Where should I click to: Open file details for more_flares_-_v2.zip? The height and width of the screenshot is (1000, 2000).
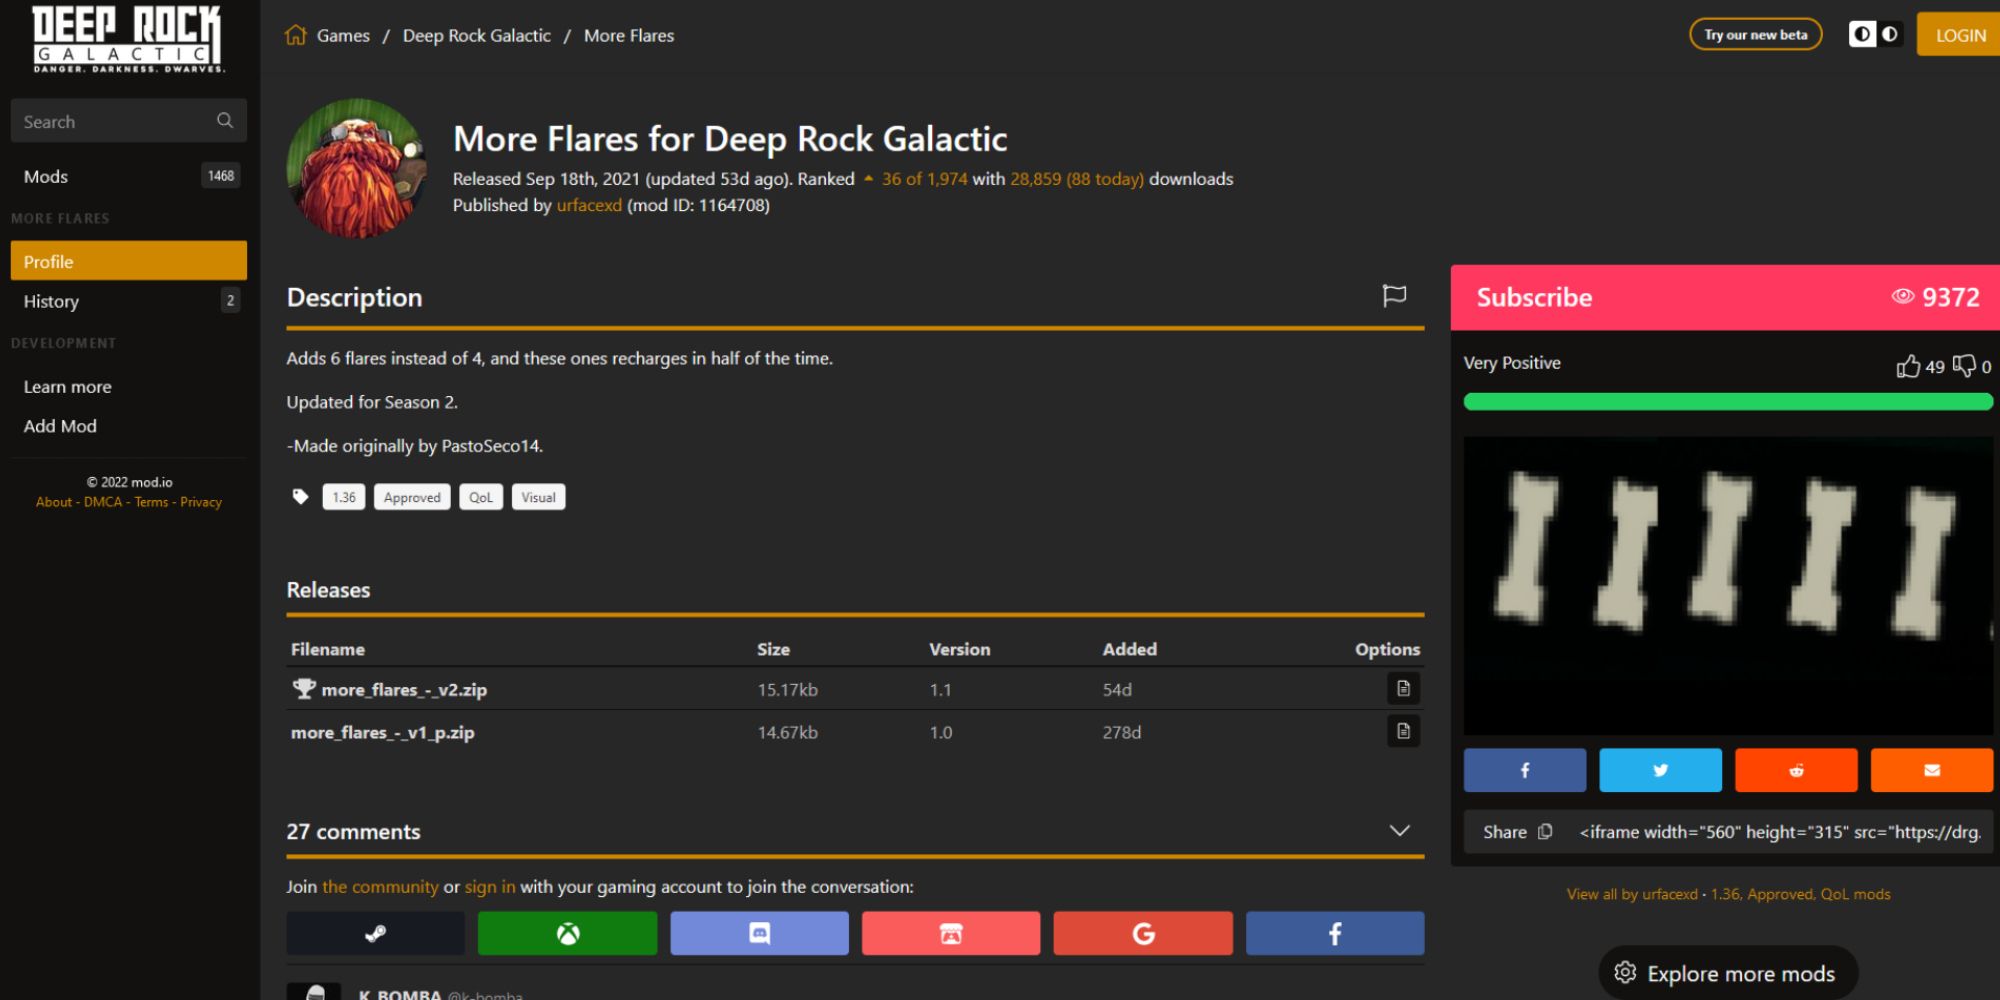coord(1403,688)
